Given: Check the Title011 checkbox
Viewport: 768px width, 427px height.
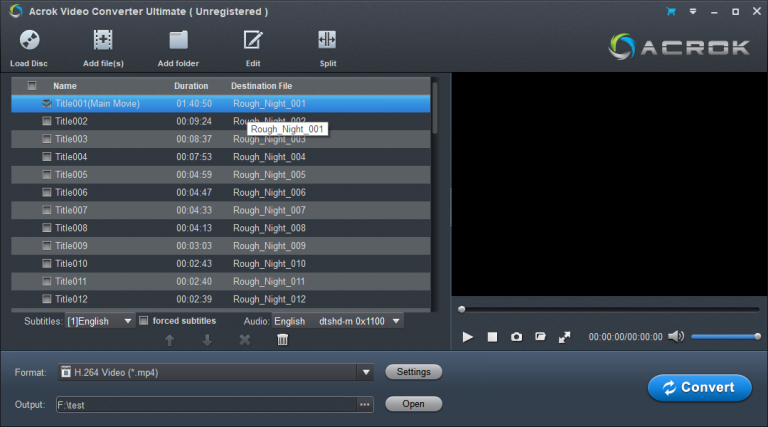Looking at the screenshot, I should pos(47,281).
